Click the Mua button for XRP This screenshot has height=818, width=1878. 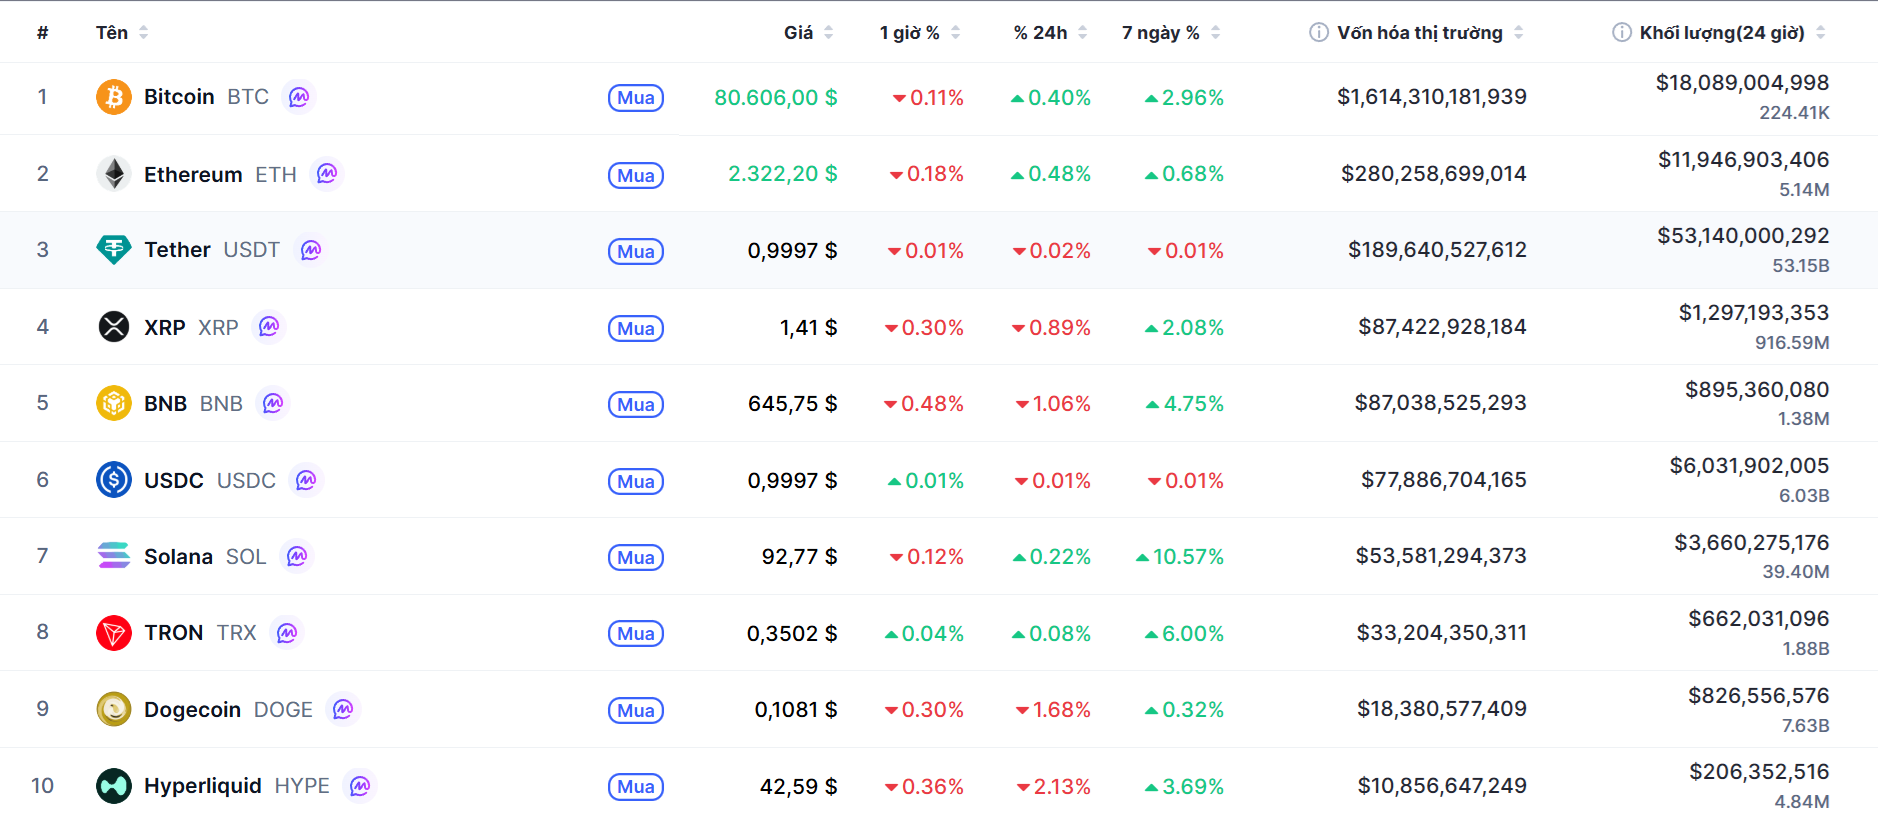[636, 328]
